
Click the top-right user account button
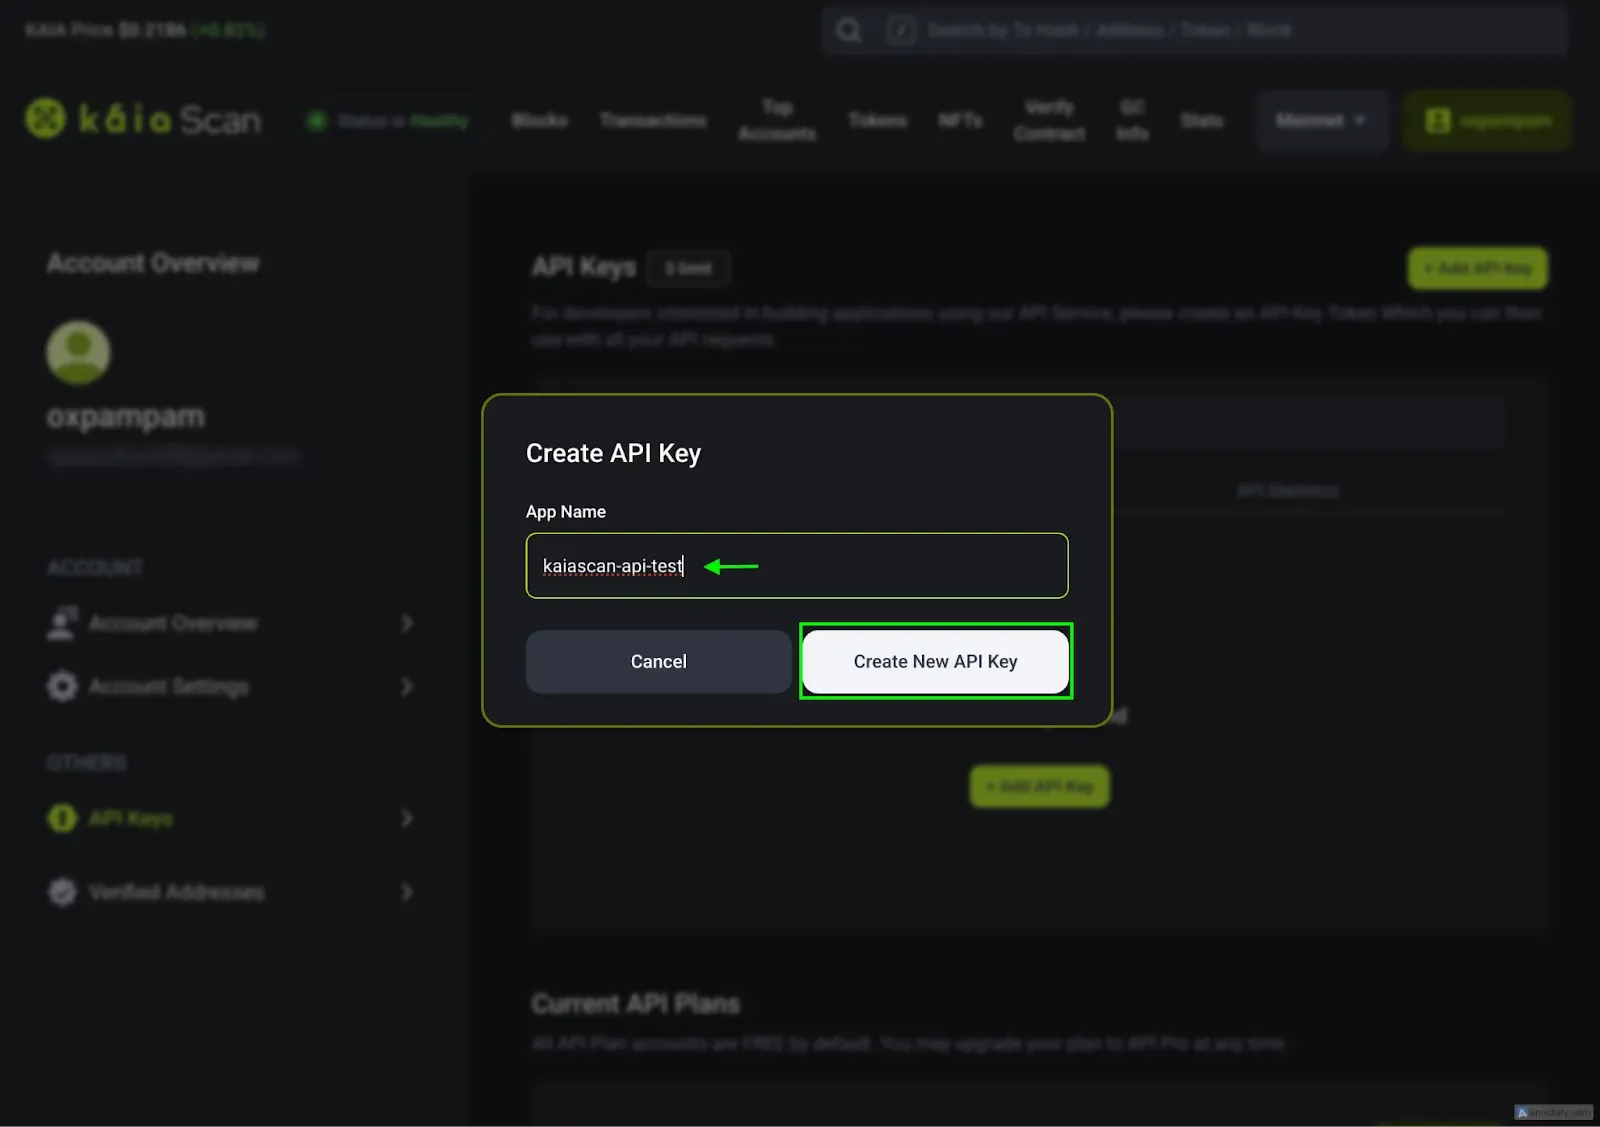pyautogui.click(x=1487, y=121)
